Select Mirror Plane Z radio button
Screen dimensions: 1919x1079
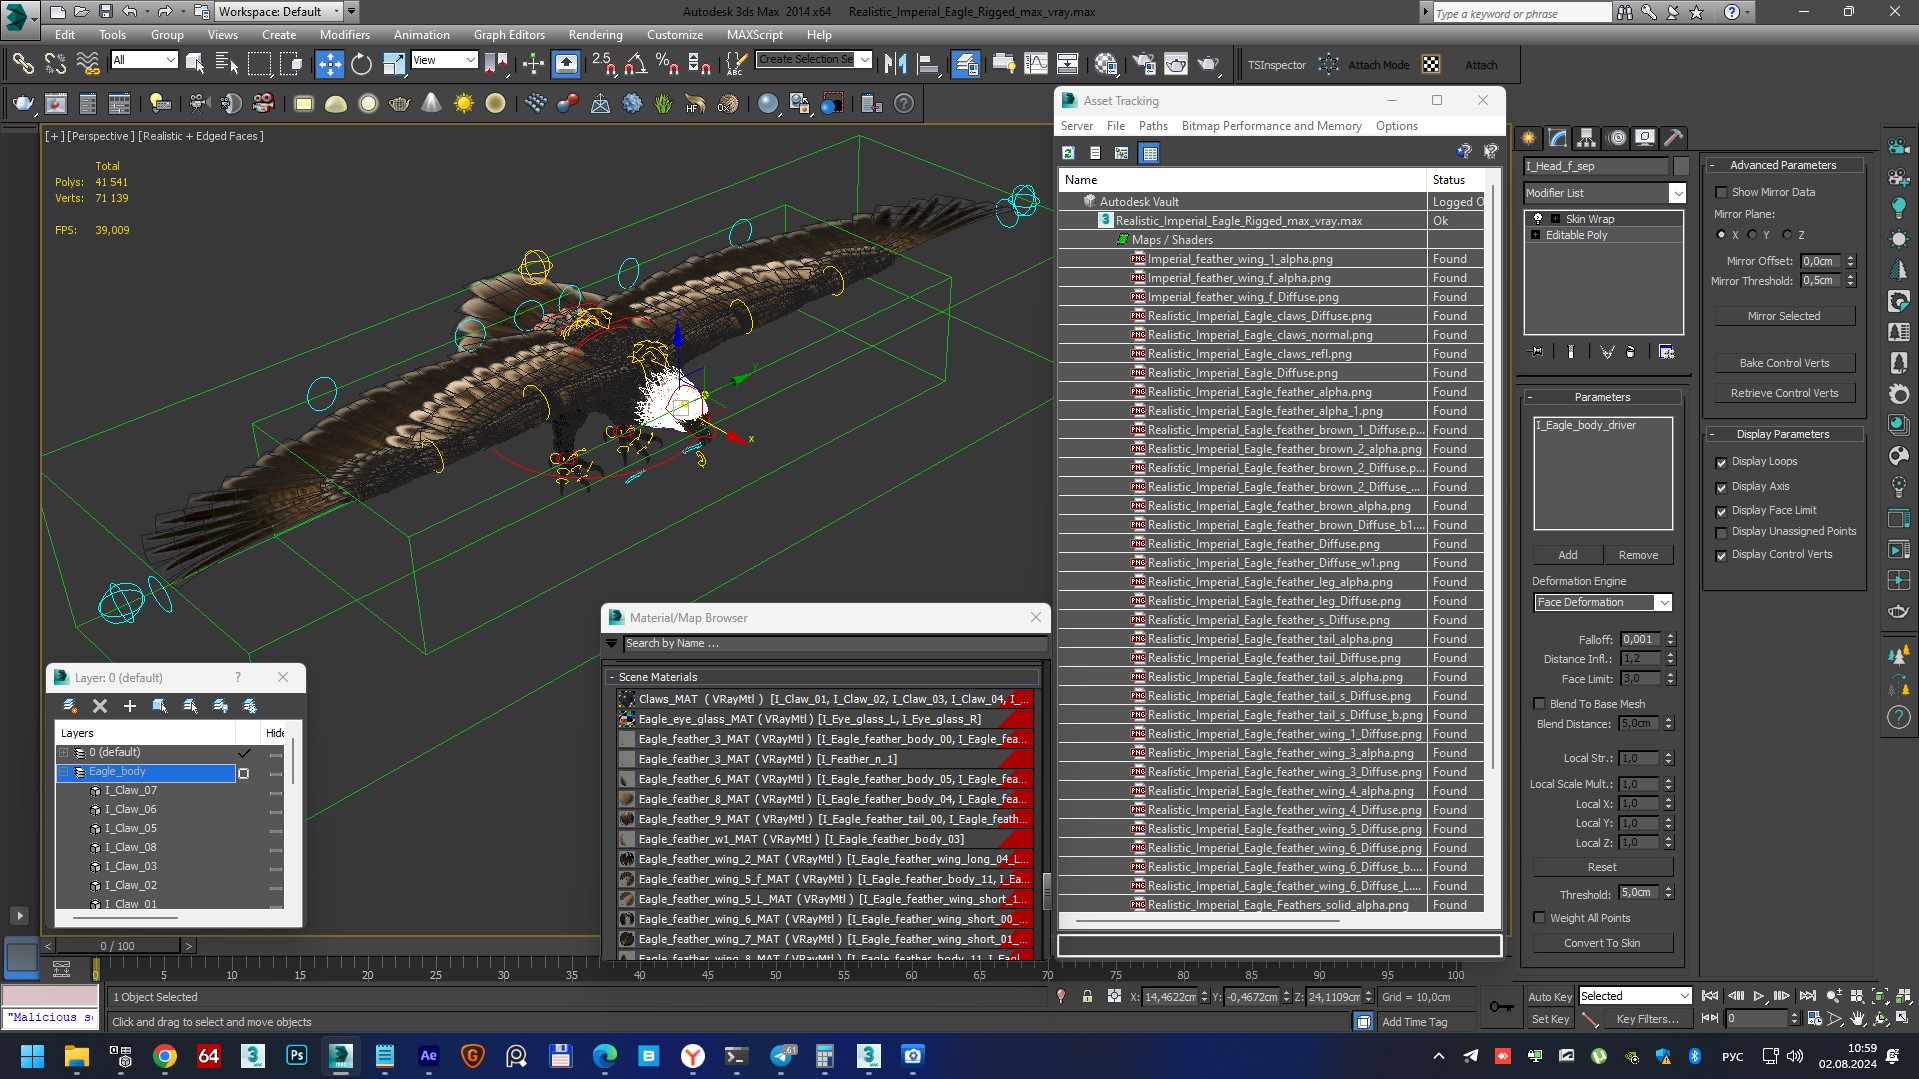[x=1787, y=235]
